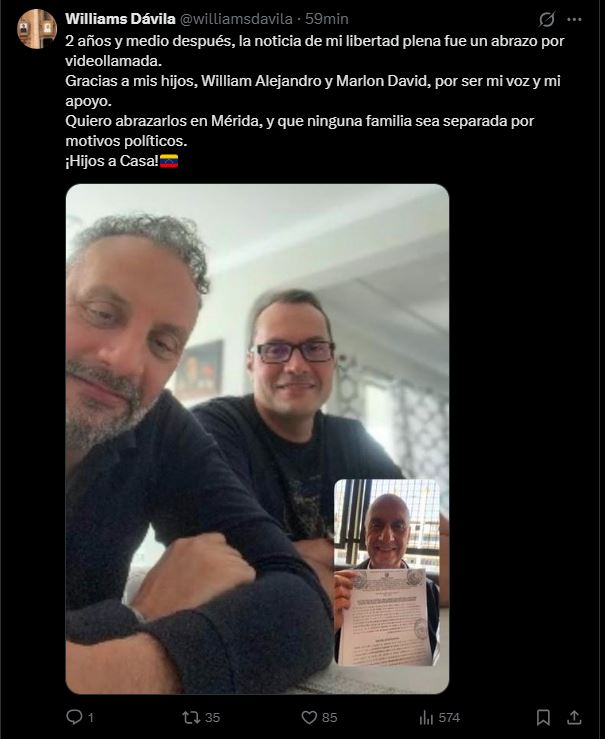Click the Grok explain icon
605x739 pixels.
coord(547,19)
